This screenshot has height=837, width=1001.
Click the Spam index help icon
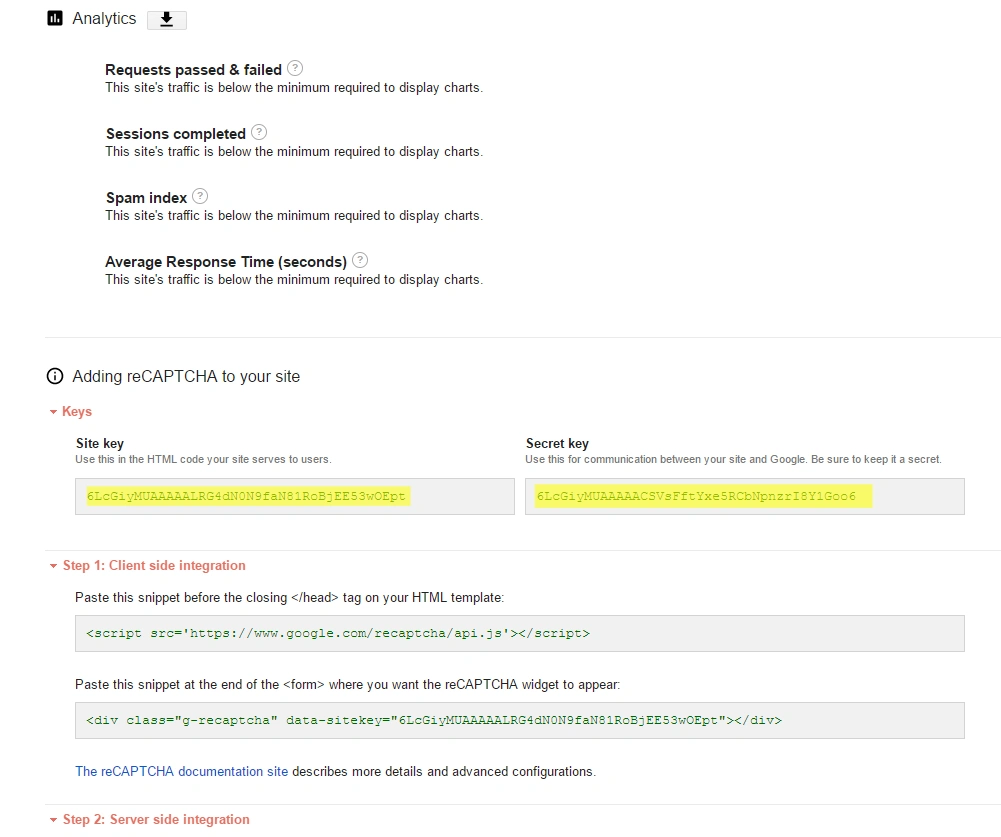(x=200, y=197)
